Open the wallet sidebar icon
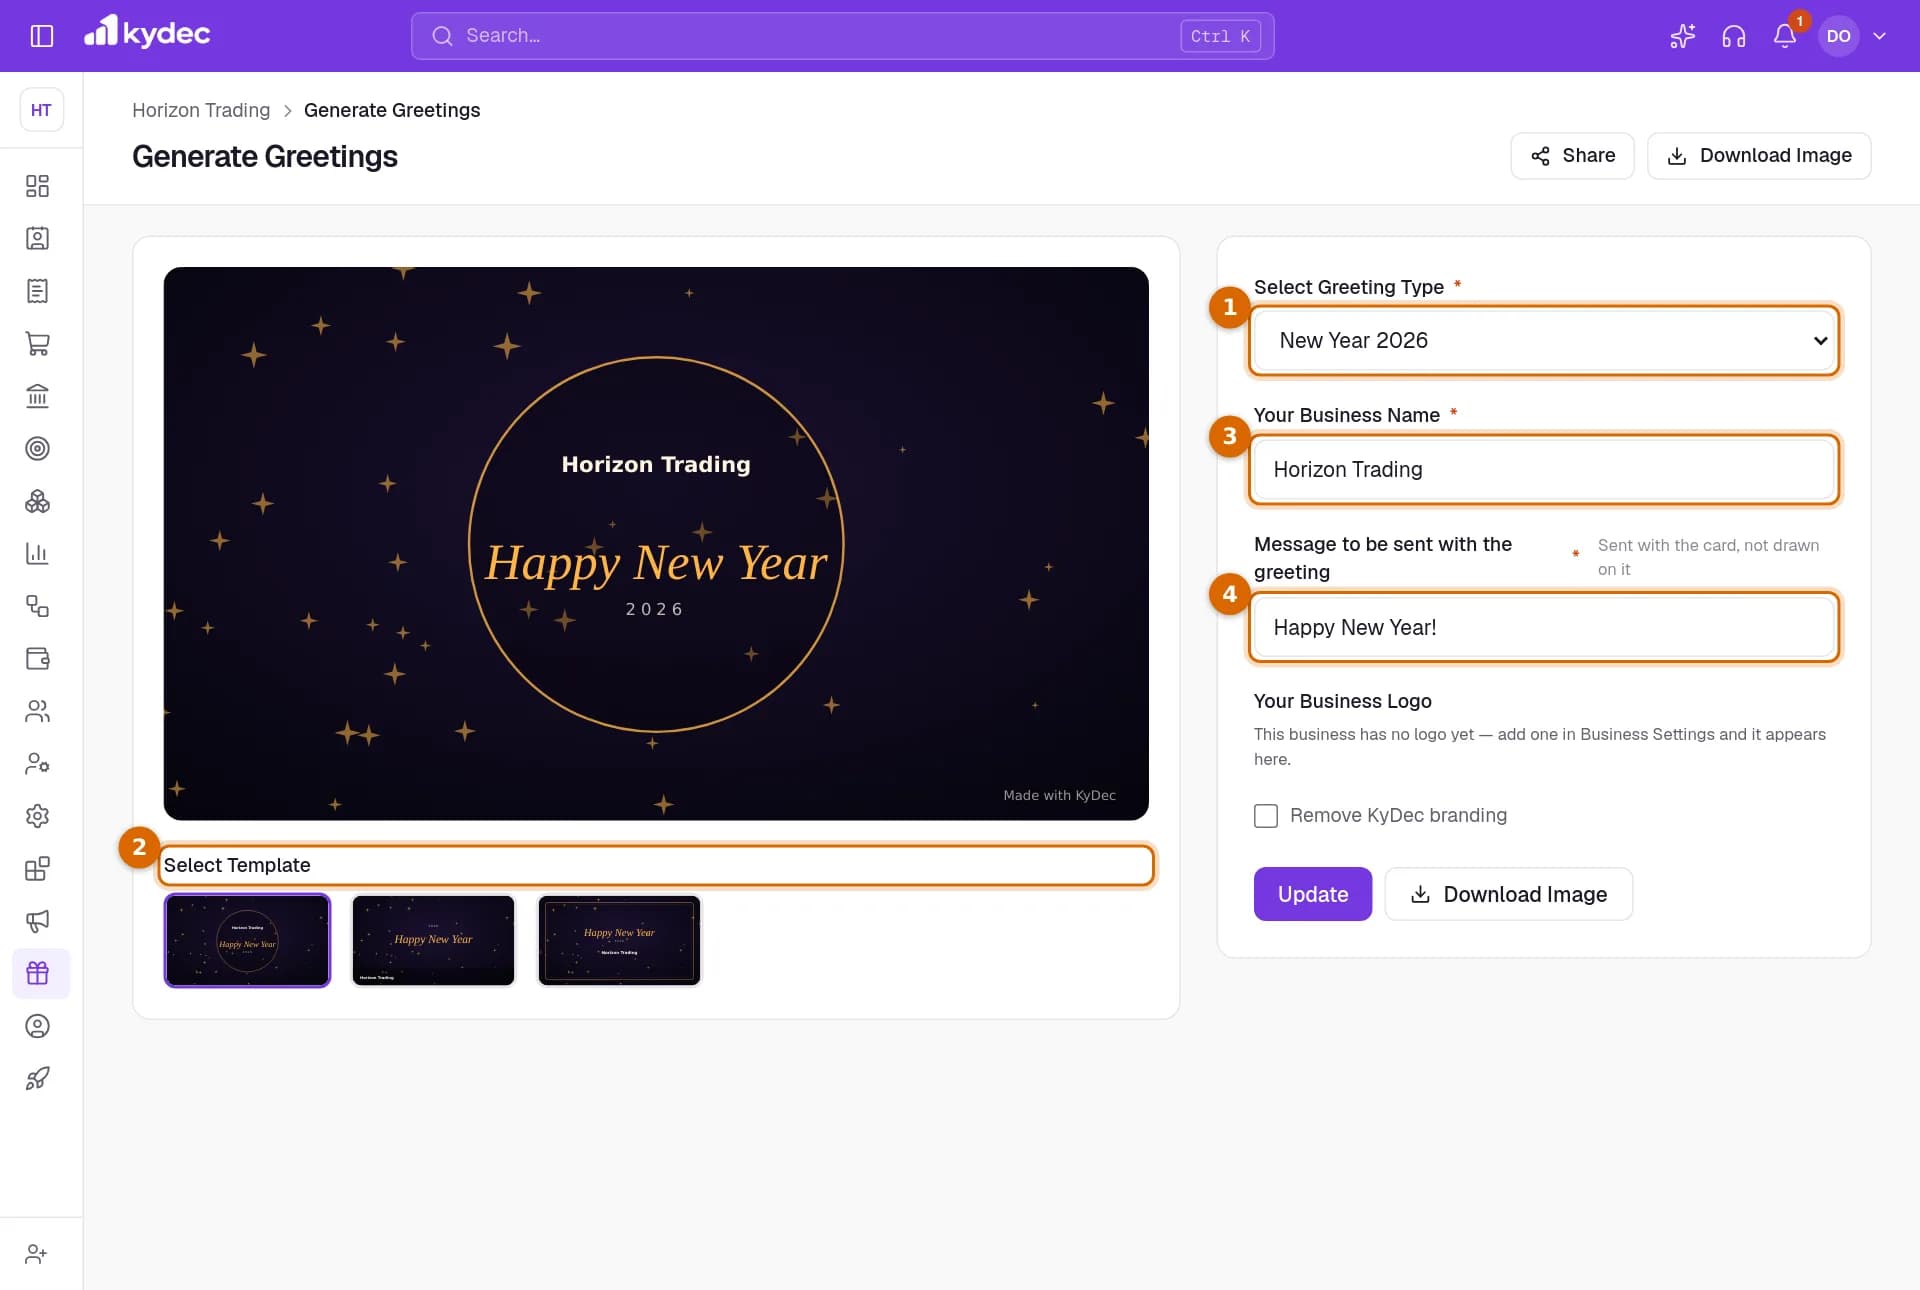The height and width of the screenshot is (1290, 1920). [x=37, y=659]
